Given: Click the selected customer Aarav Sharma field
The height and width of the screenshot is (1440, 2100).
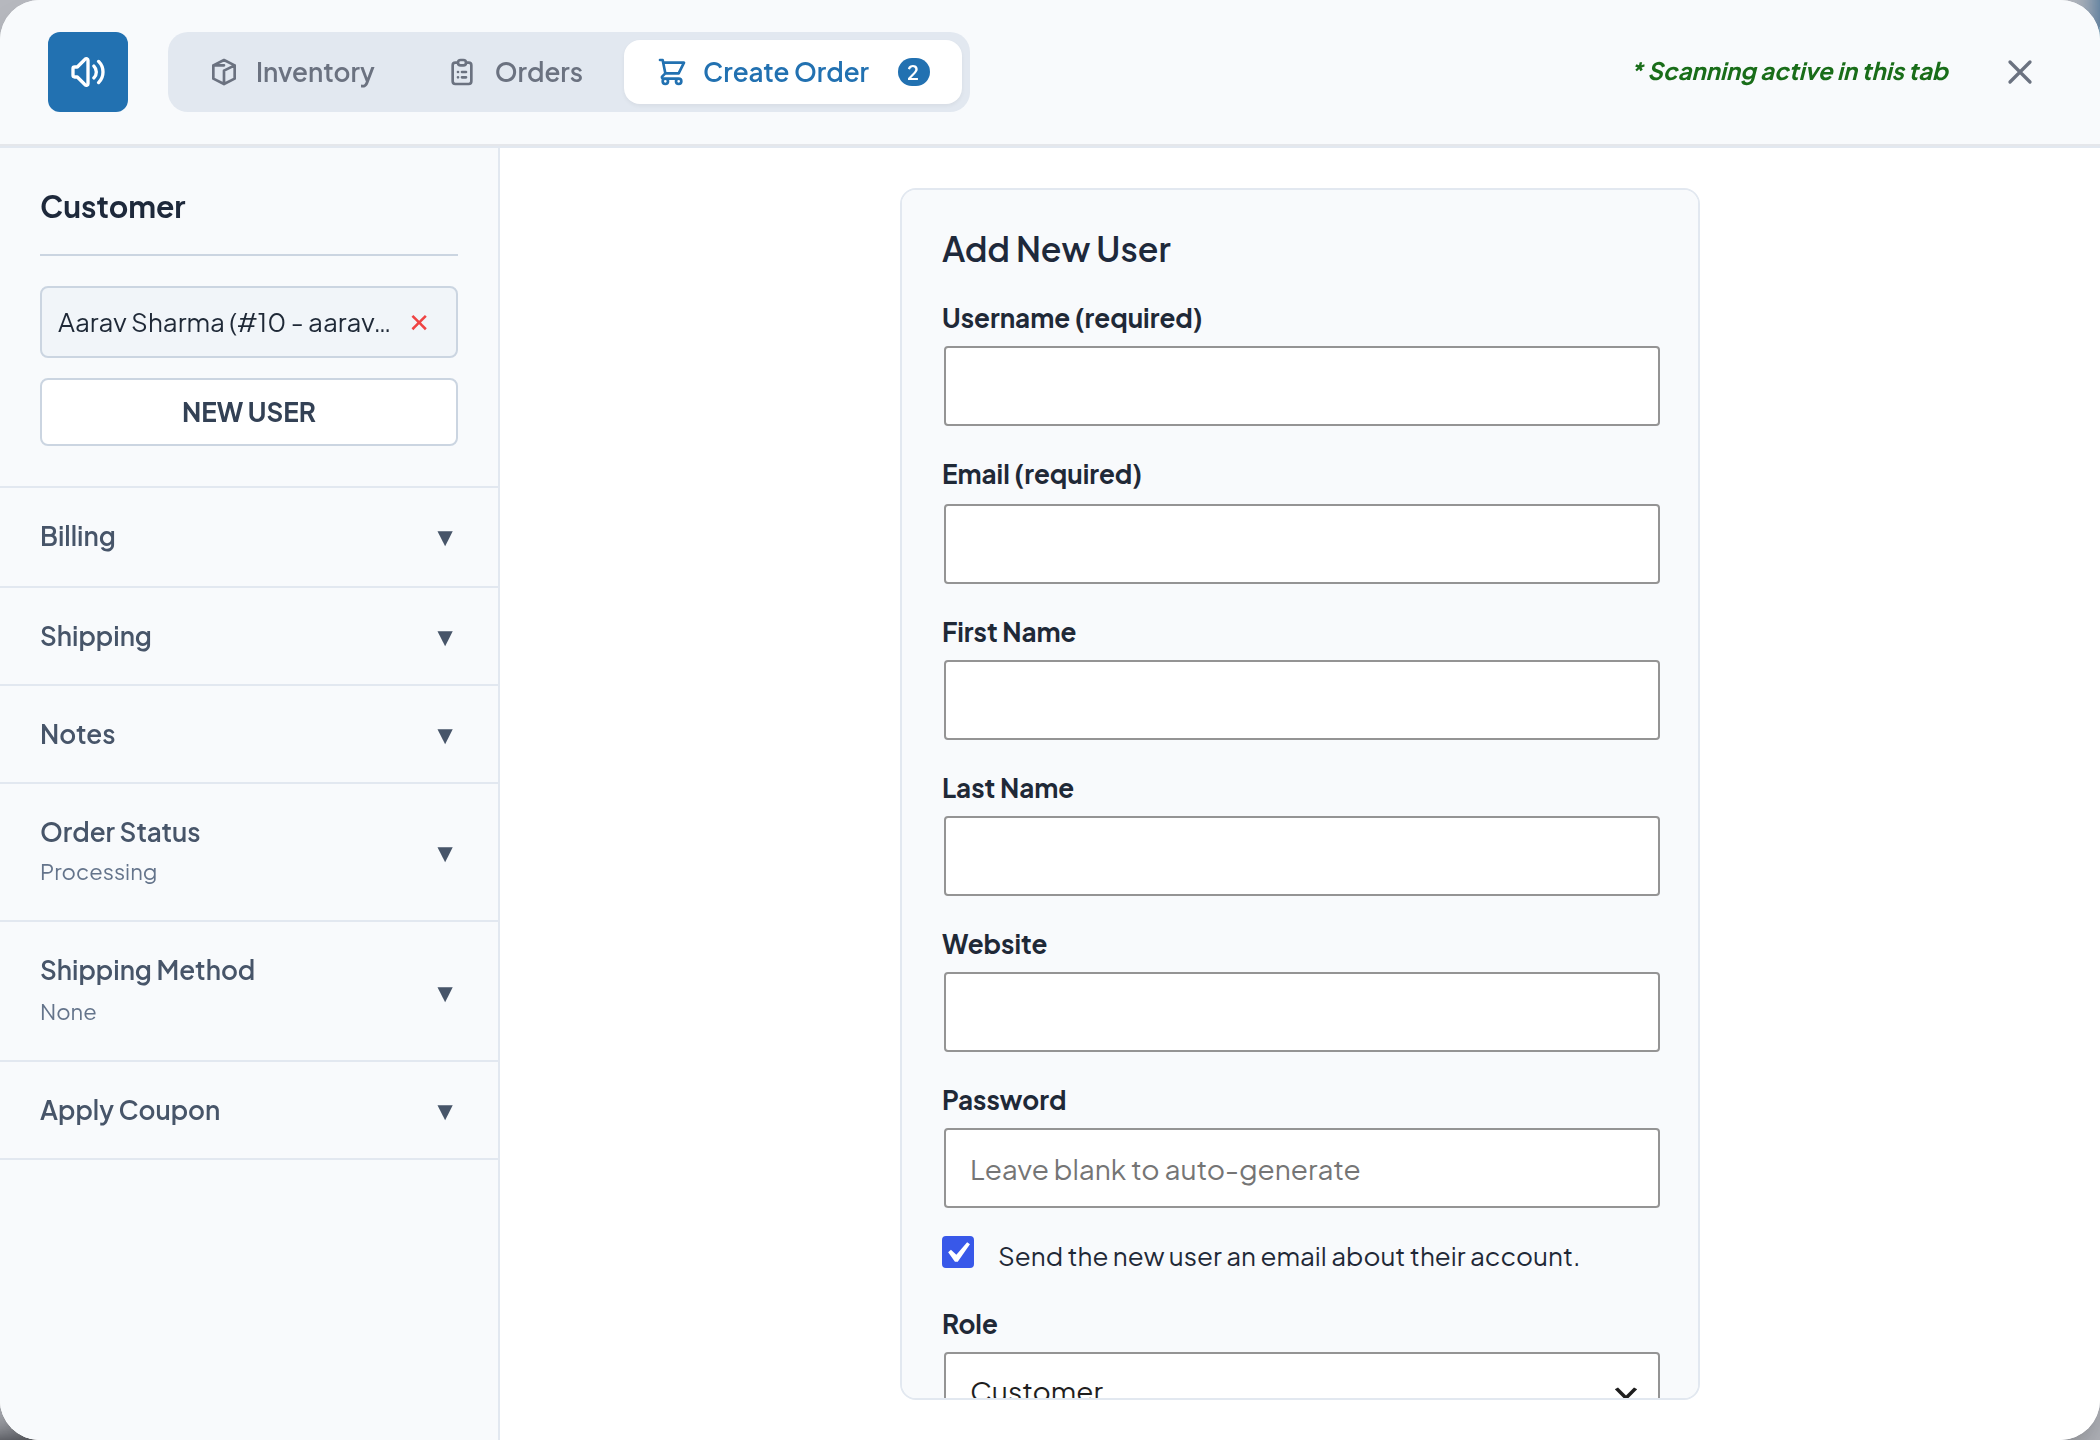Looking at the screenshot, I should point(249,322).
